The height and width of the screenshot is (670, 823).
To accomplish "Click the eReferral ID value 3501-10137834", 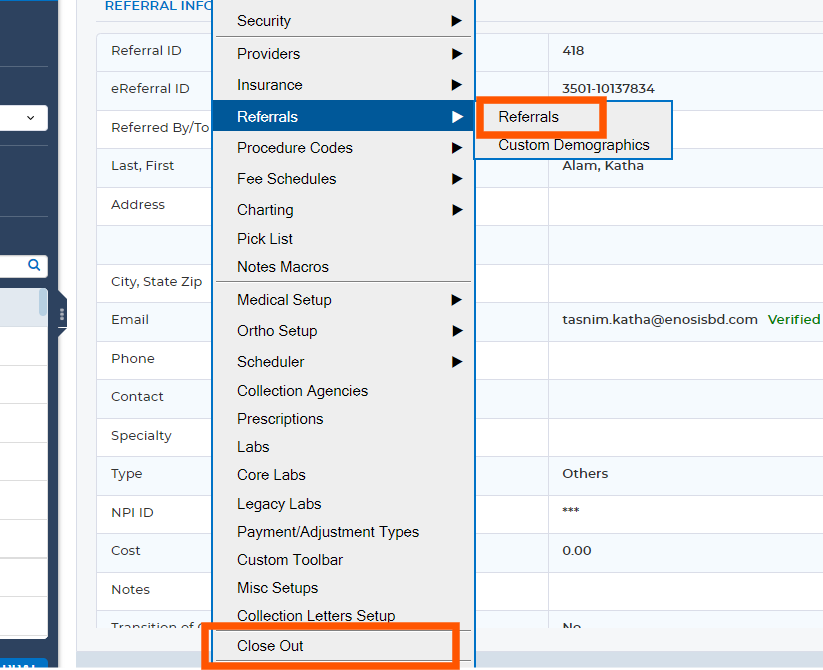I will (x=608, y=89).
